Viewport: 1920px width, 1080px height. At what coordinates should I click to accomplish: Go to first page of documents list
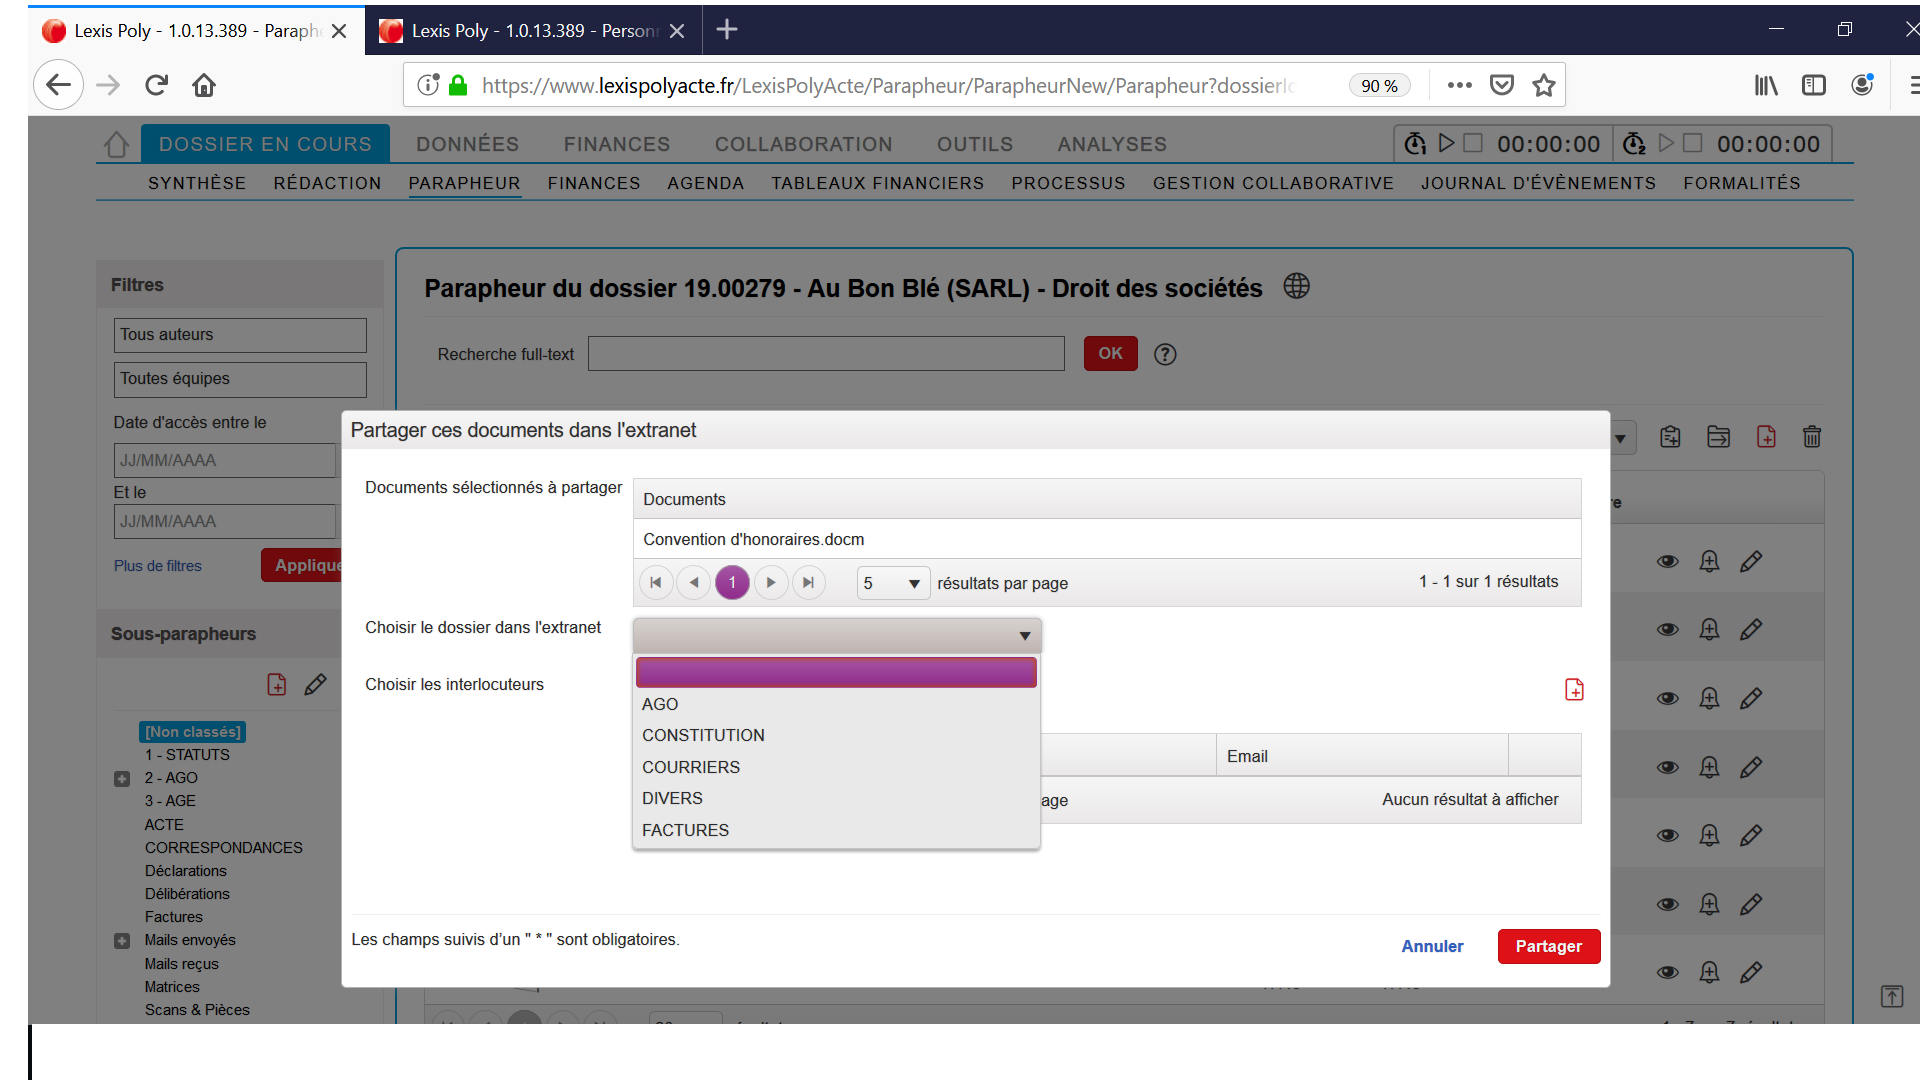tap(656, 583)
